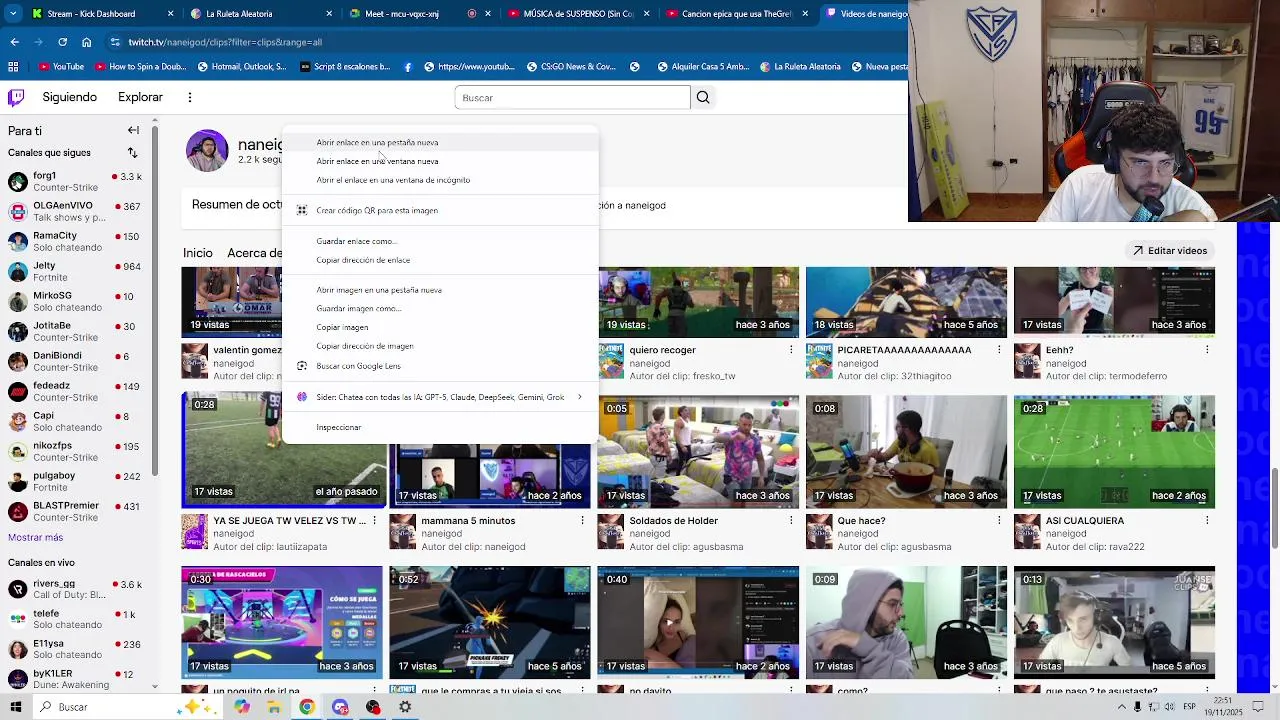Select Inspeccionar in the context menu

[x=440, y=427]
